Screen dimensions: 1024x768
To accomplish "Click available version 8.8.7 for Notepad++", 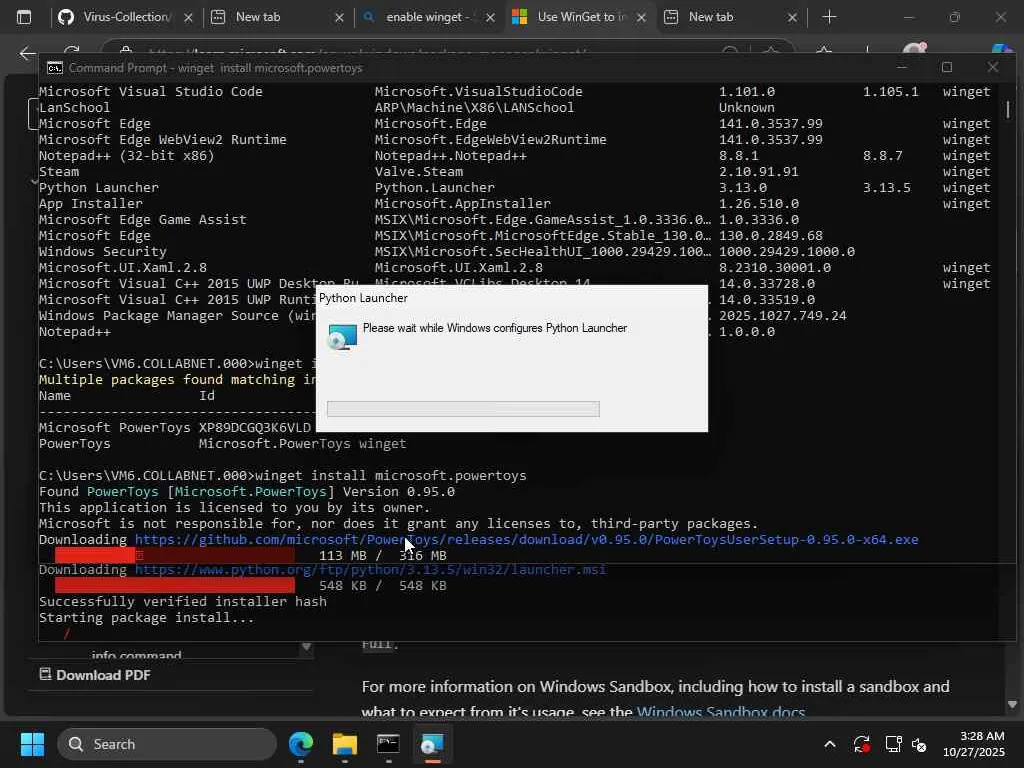I will point(882,155).
